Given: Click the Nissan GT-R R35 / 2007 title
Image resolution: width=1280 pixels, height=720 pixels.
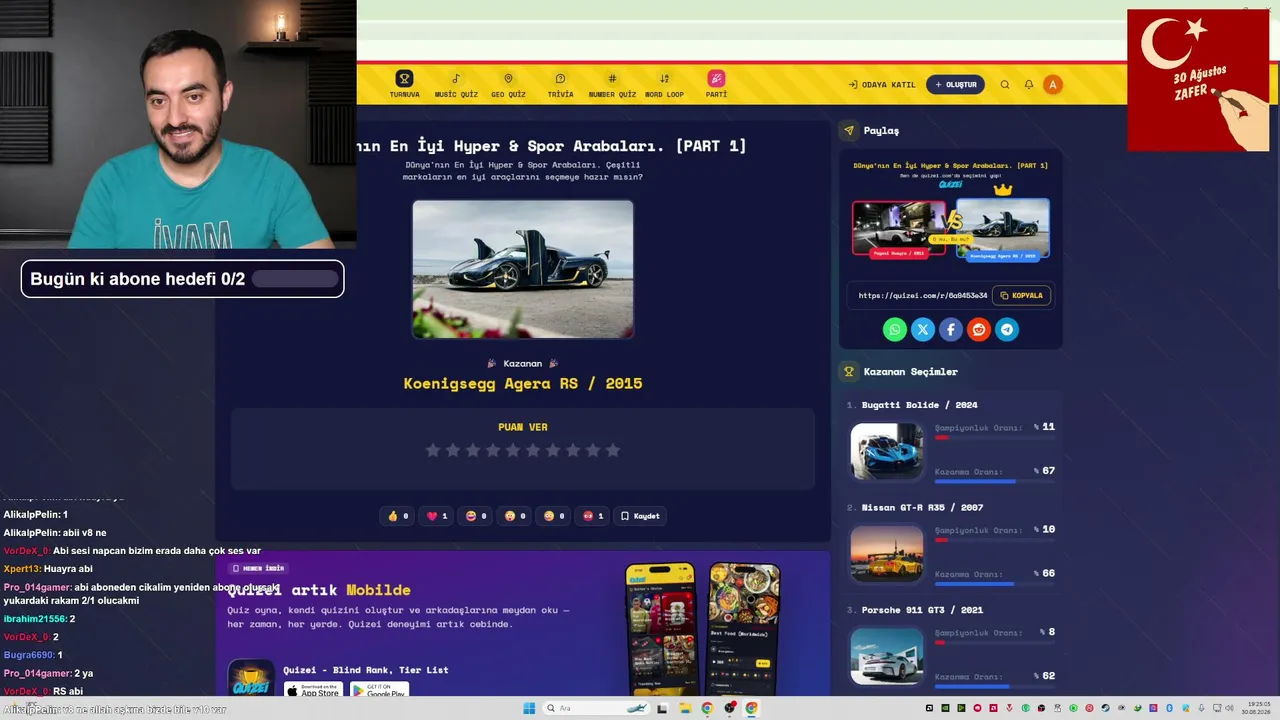Looking at the screenshot, I should click(922, 508).
